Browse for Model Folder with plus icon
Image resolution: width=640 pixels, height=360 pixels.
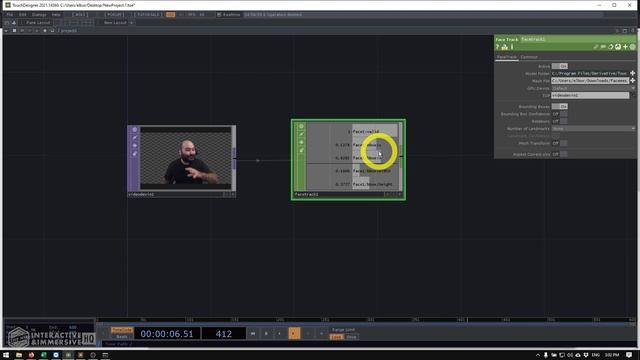pos(633,73)
